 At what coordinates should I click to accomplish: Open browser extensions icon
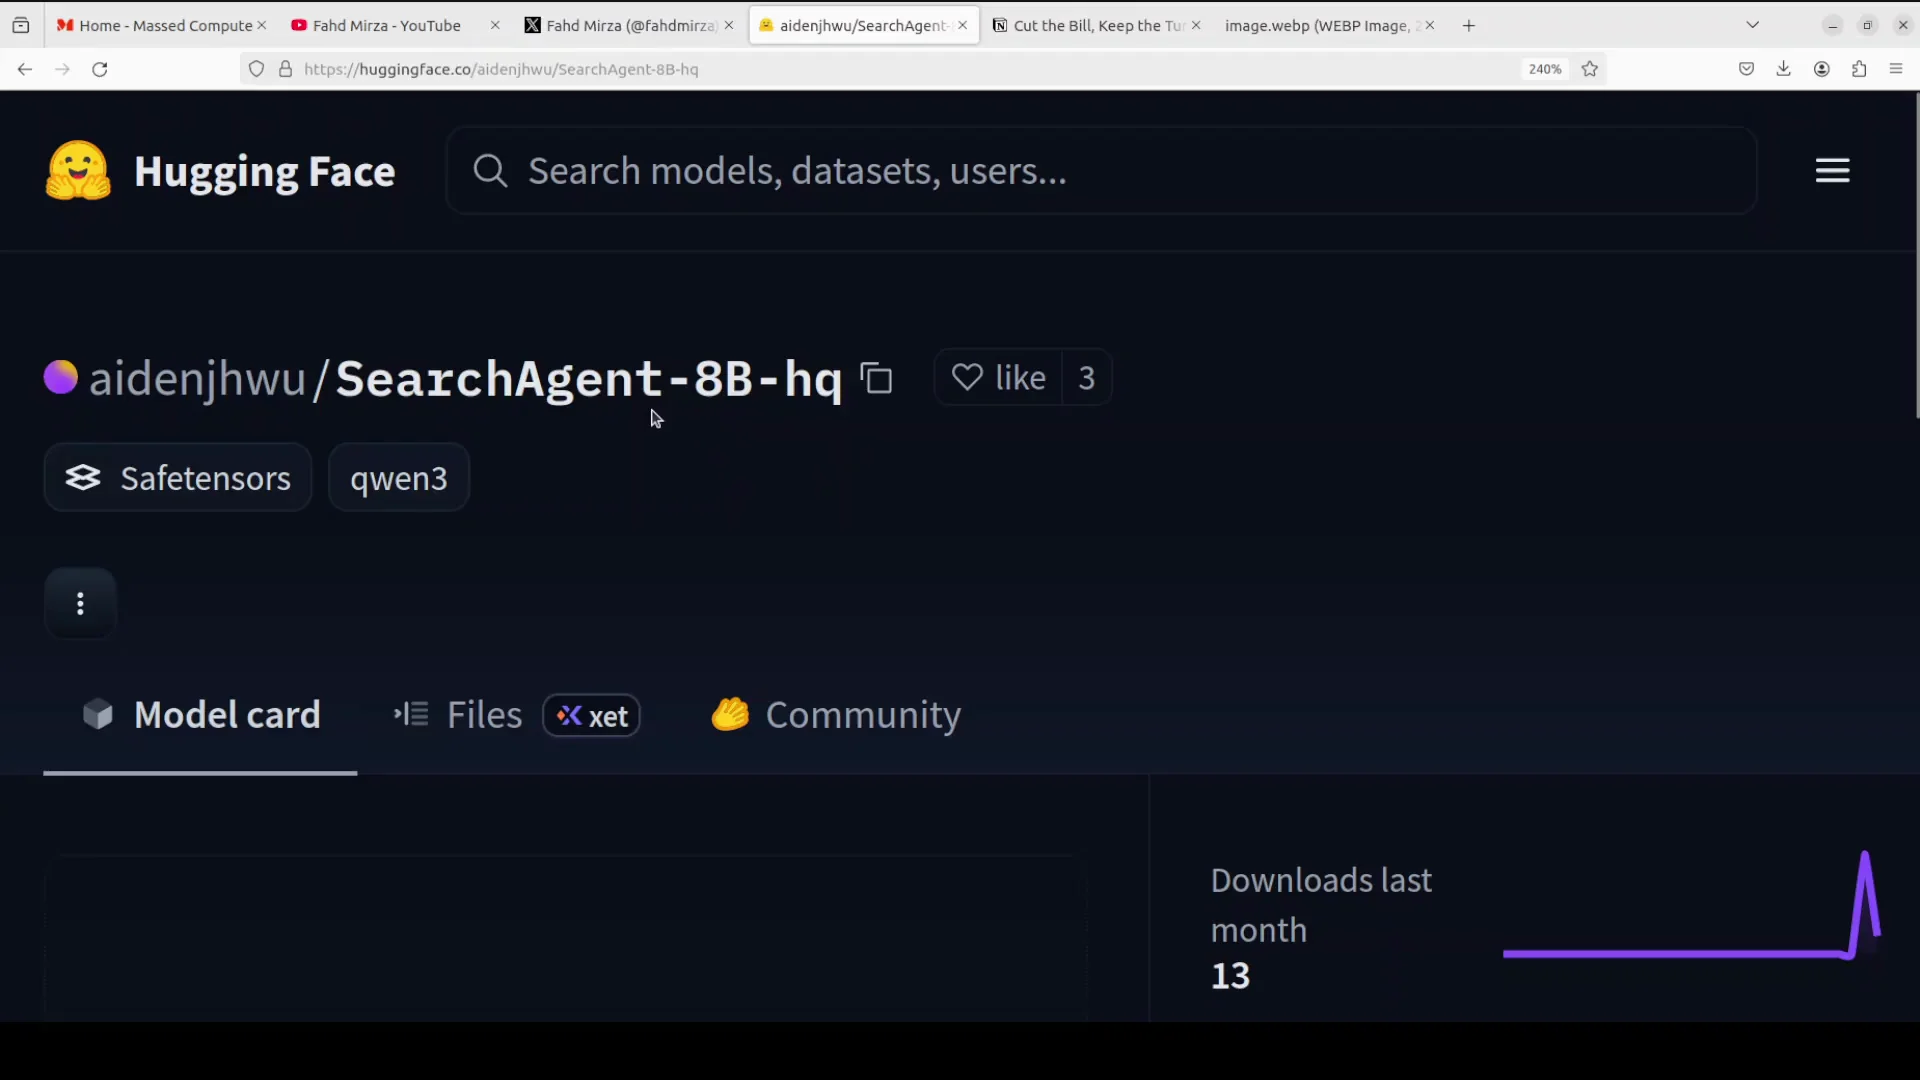(x=1859, y=69)
